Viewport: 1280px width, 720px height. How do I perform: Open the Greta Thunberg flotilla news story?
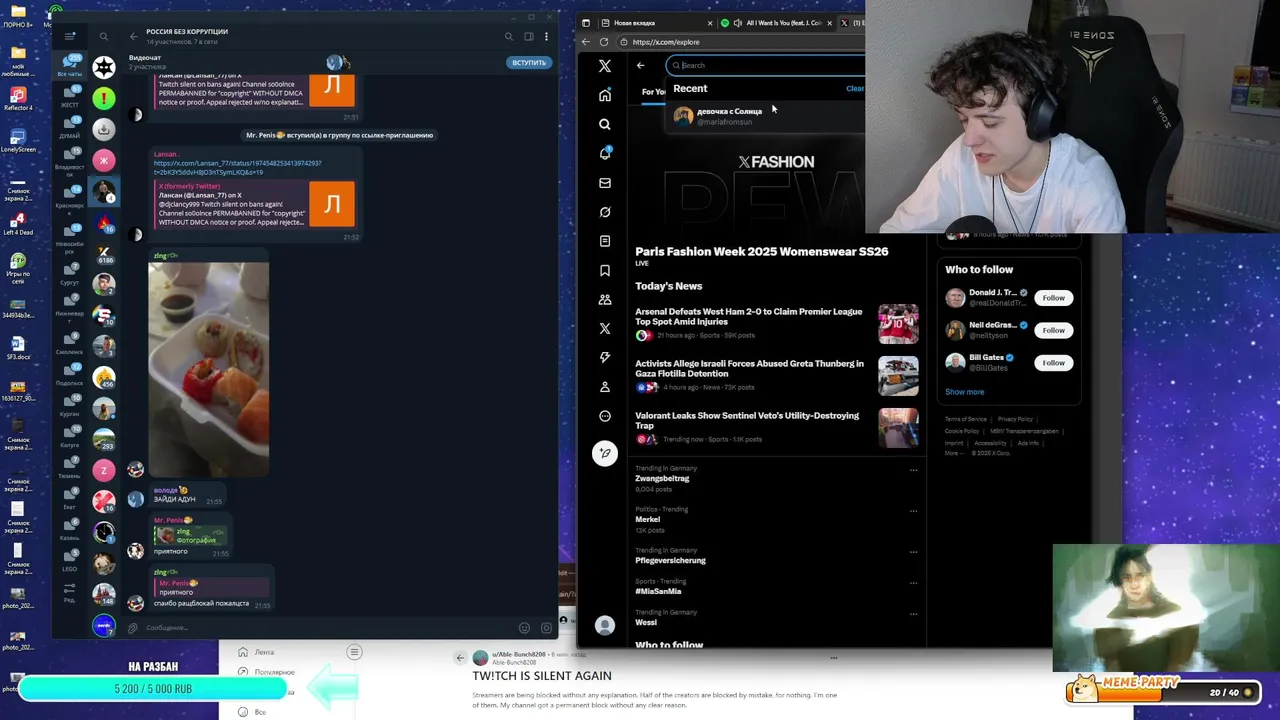pyautogui.click(x=777, y=376)
